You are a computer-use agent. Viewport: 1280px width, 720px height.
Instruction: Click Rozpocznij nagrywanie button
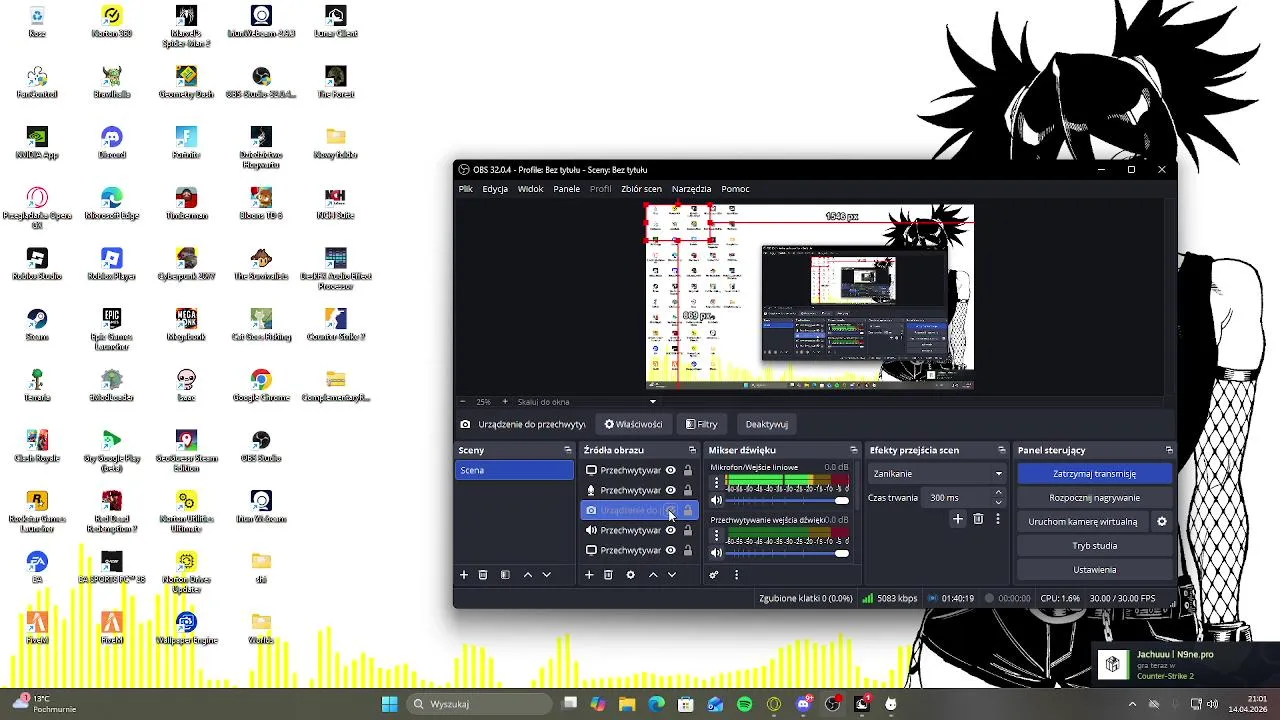coord(1094,498)
